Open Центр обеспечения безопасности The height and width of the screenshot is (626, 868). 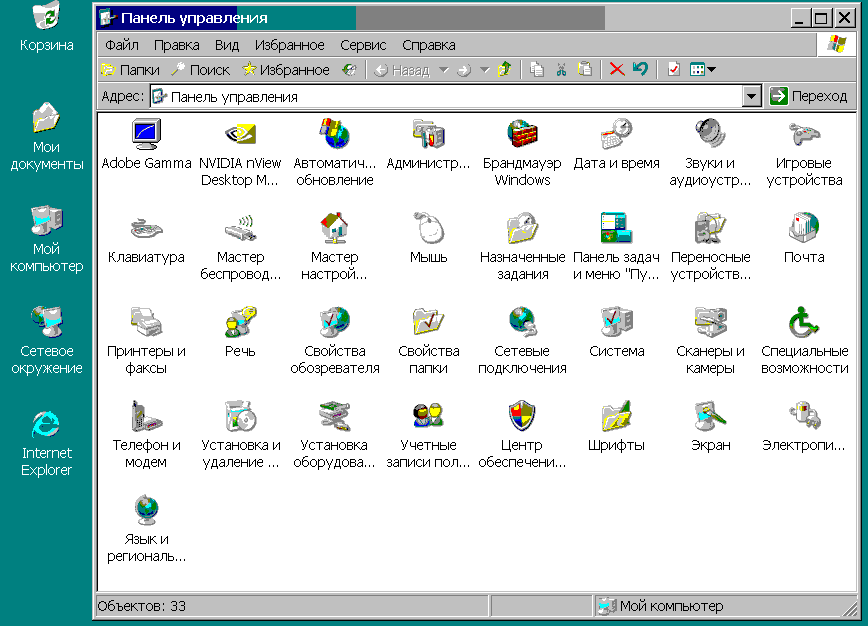pyautogui.click(x=522, y=436)
